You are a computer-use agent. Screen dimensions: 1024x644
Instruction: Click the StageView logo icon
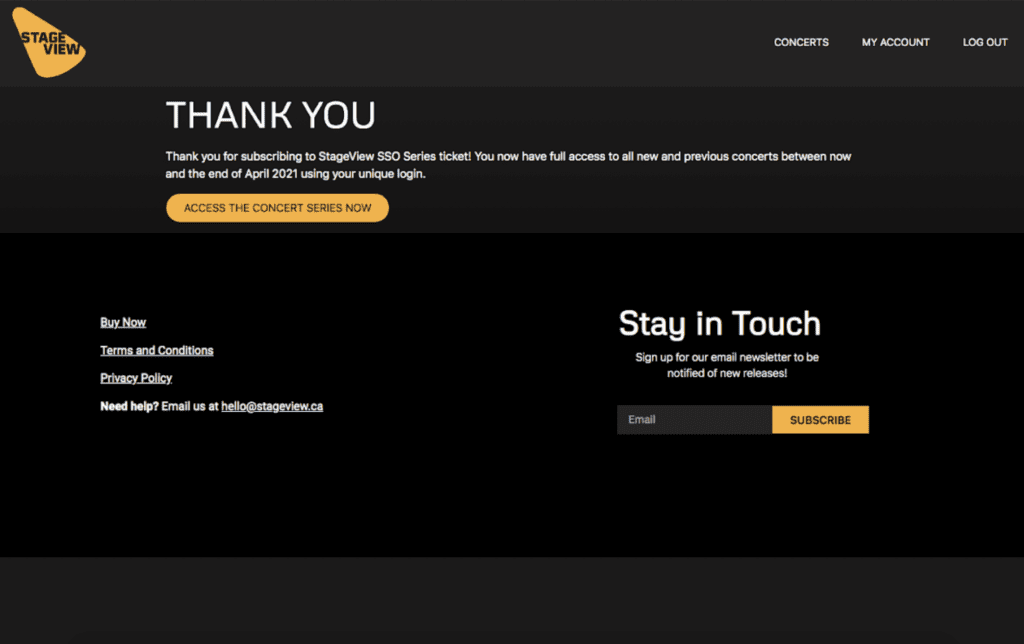pyautogui.click(x=49, y=42)
